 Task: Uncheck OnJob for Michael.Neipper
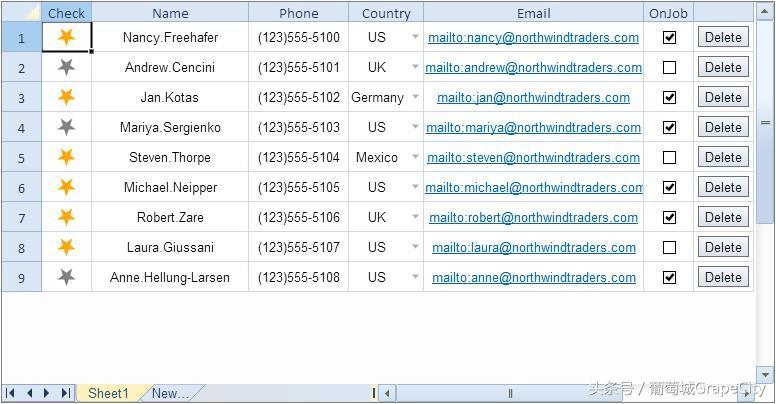click(x=669, y=187)
